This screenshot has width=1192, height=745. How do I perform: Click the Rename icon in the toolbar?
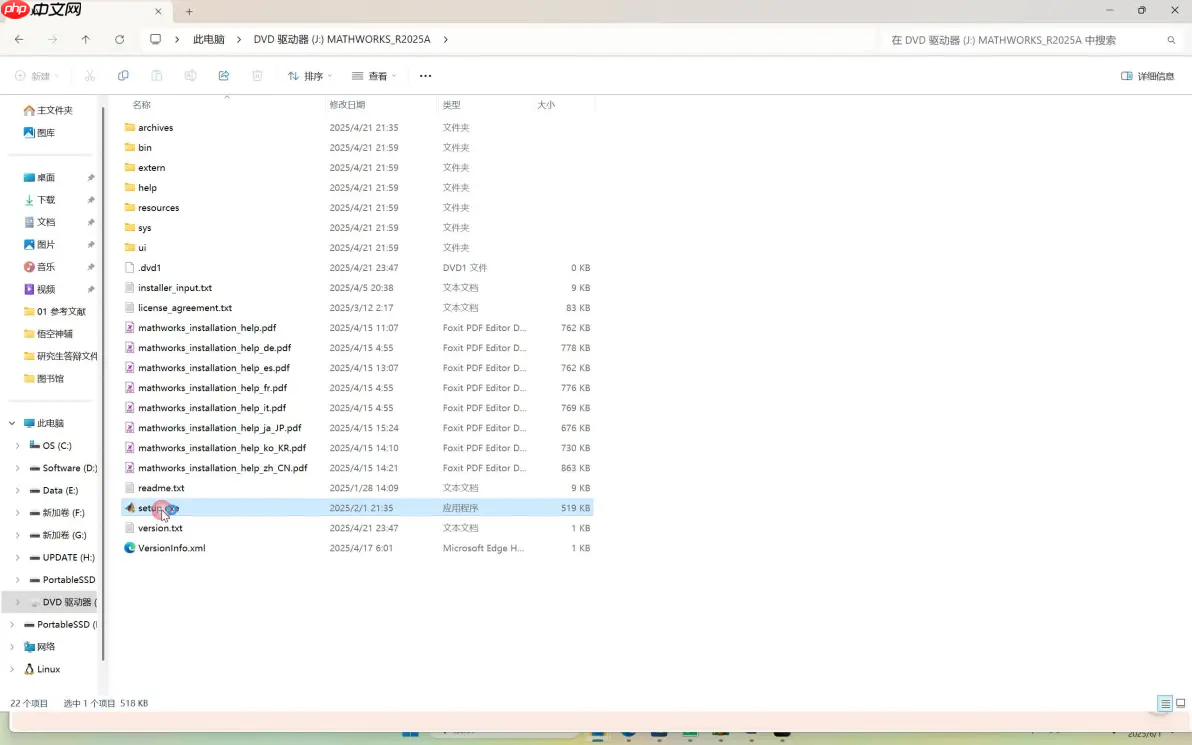[x=190, y=75]
